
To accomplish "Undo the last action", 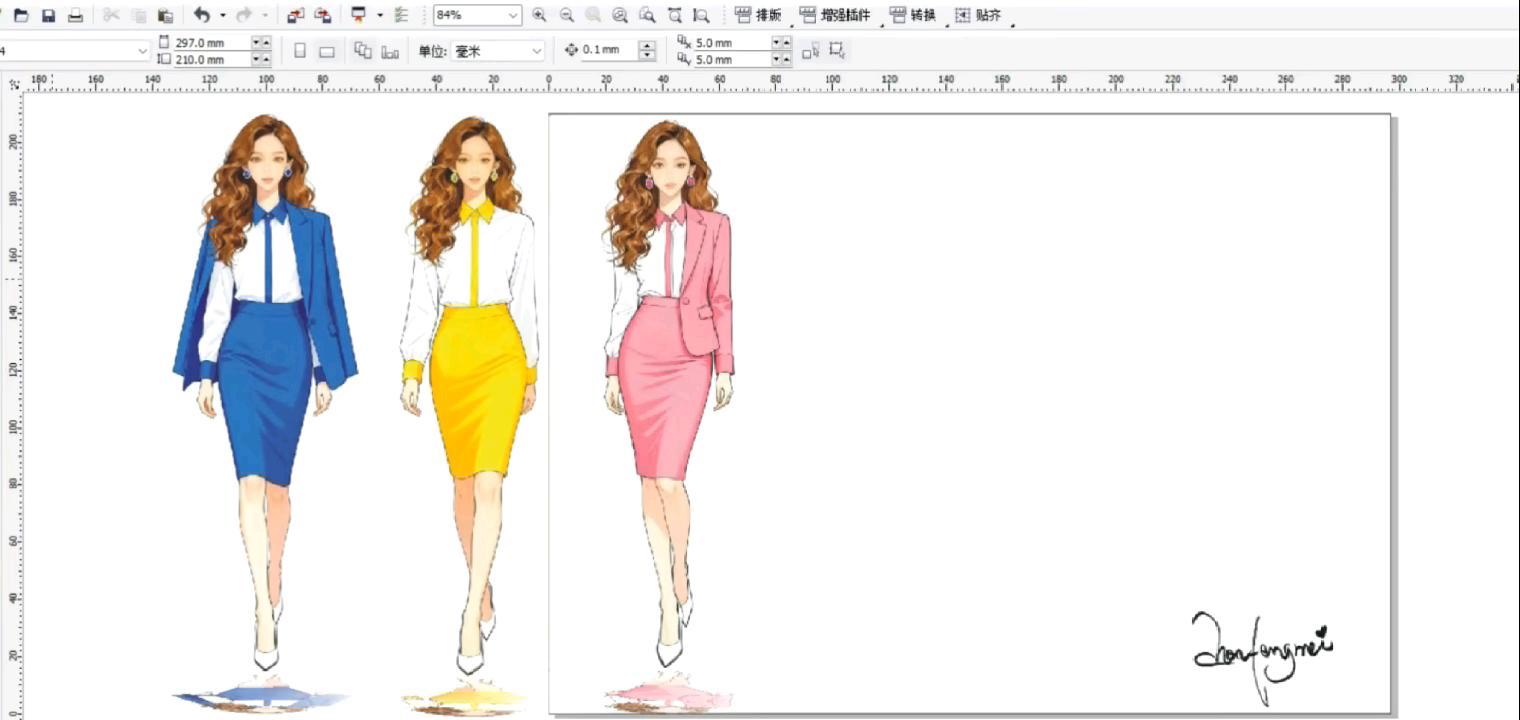I will pos(202,16).
